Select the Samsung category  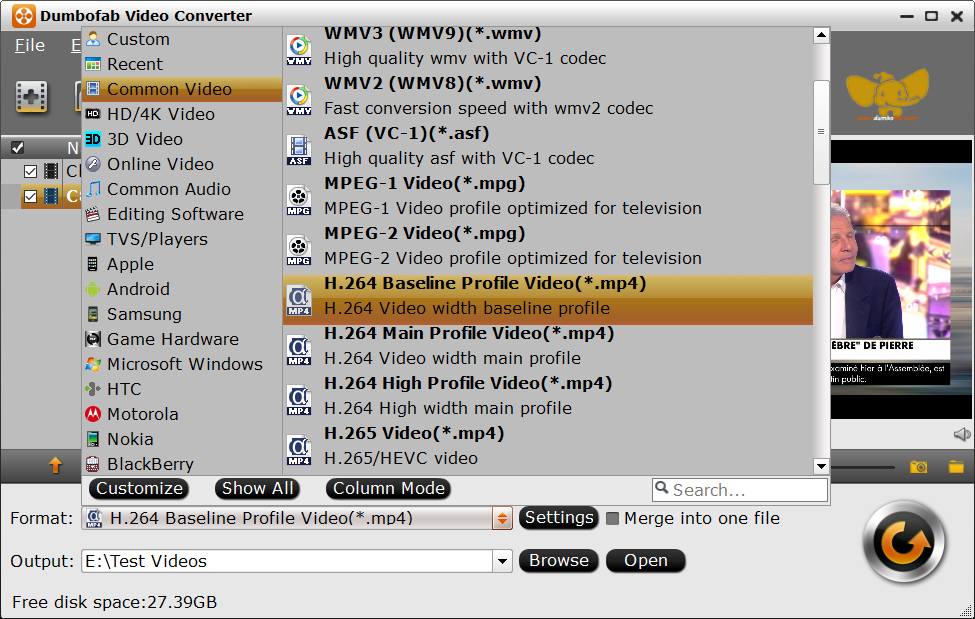pos(182,314)
